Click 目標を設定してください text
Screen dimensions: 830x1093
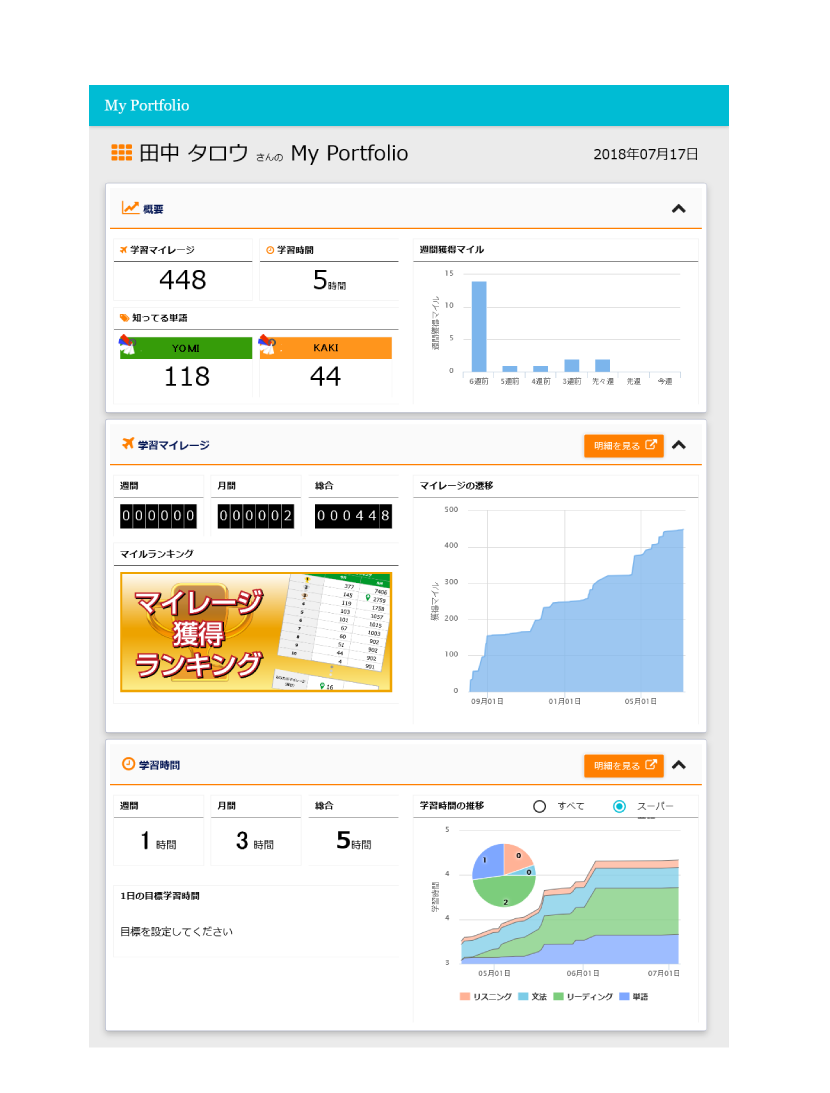[x=176, y=931]
